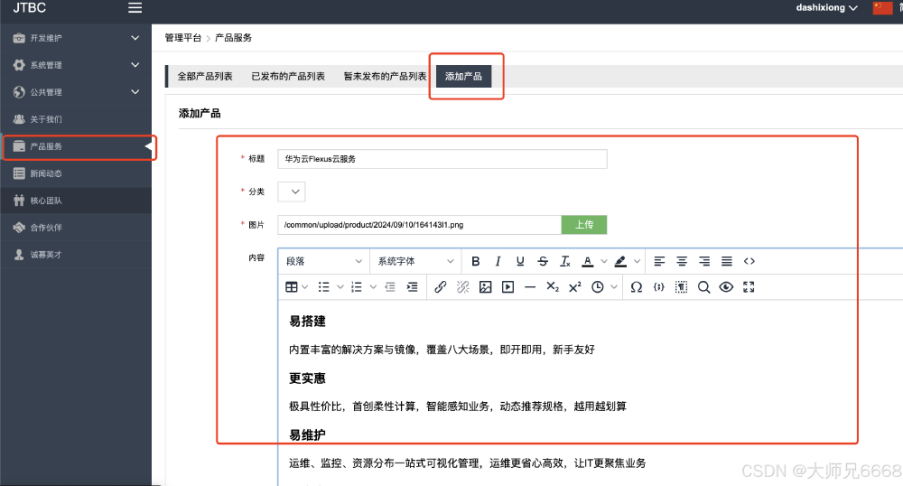
Task: Expand the table icon dropdown arrow
Action: [305, 287]
